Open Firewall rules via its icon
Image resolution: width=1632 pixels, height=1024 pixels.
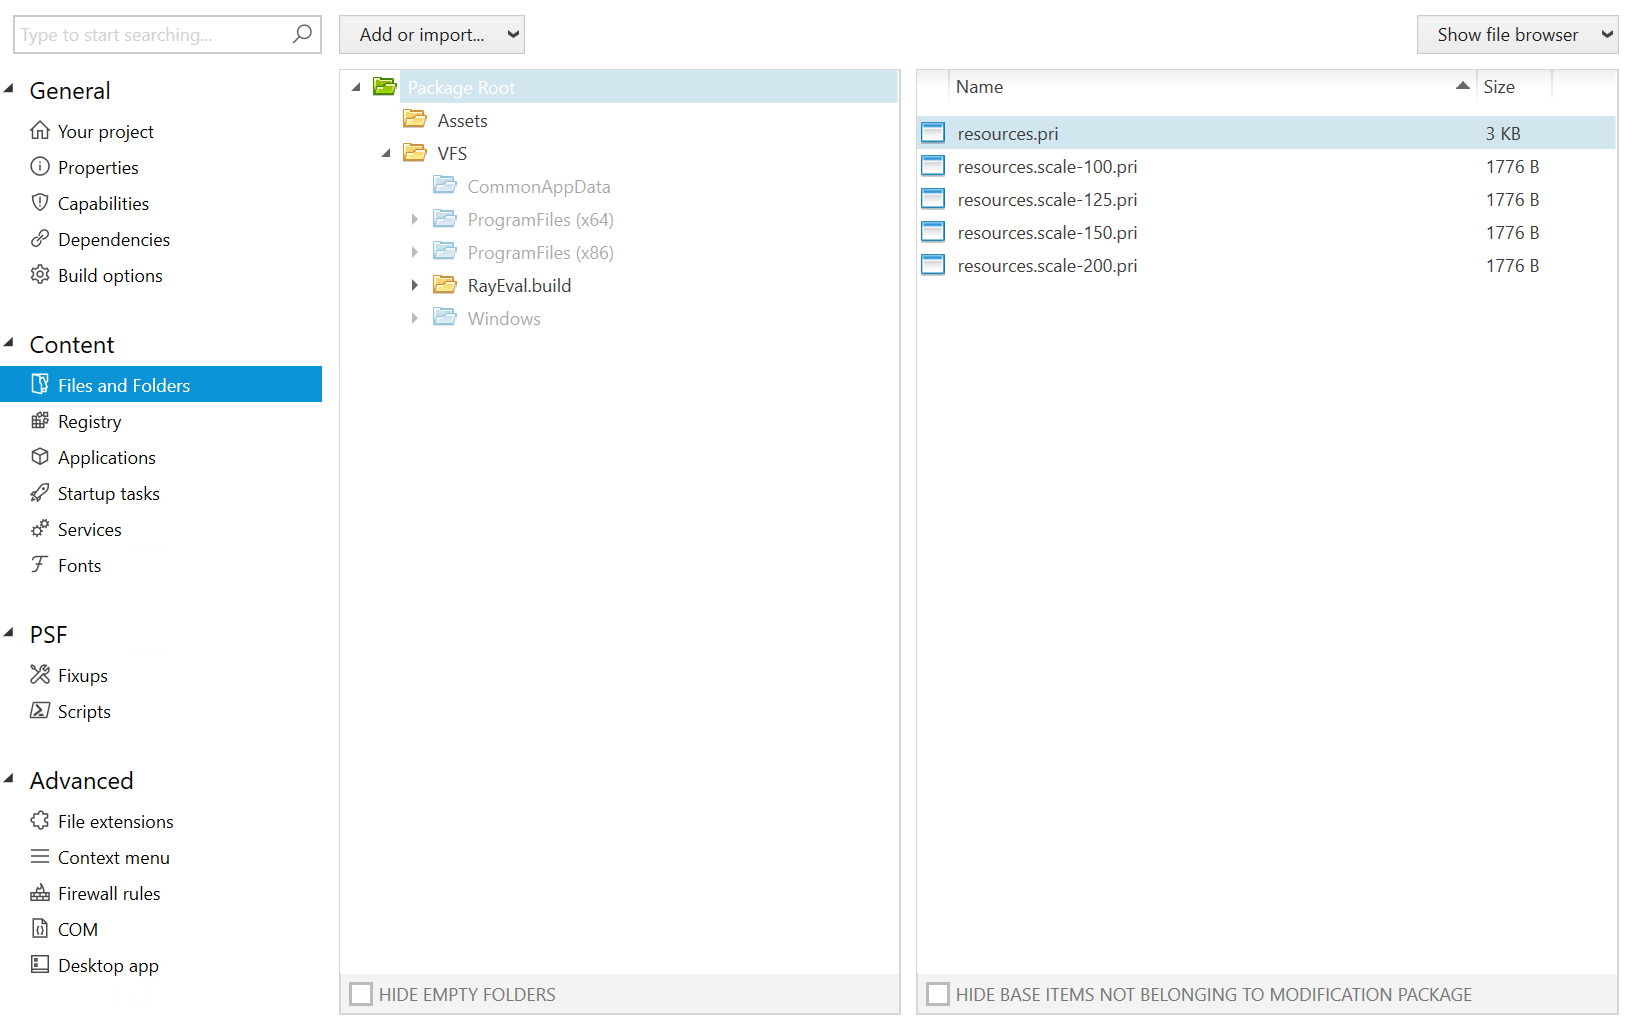click(40, 893)
